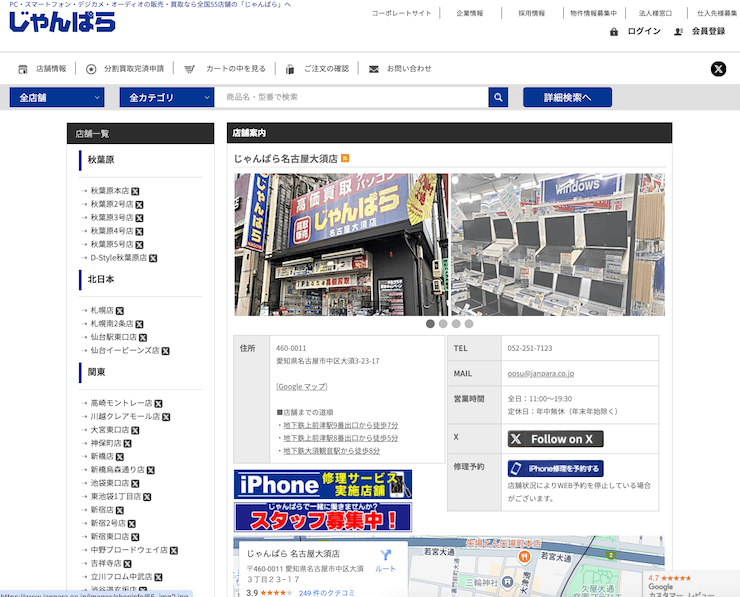Open 札幌南2条店 store link
Image resolution: width=740 pixels, height=597 pixels.
112,324
